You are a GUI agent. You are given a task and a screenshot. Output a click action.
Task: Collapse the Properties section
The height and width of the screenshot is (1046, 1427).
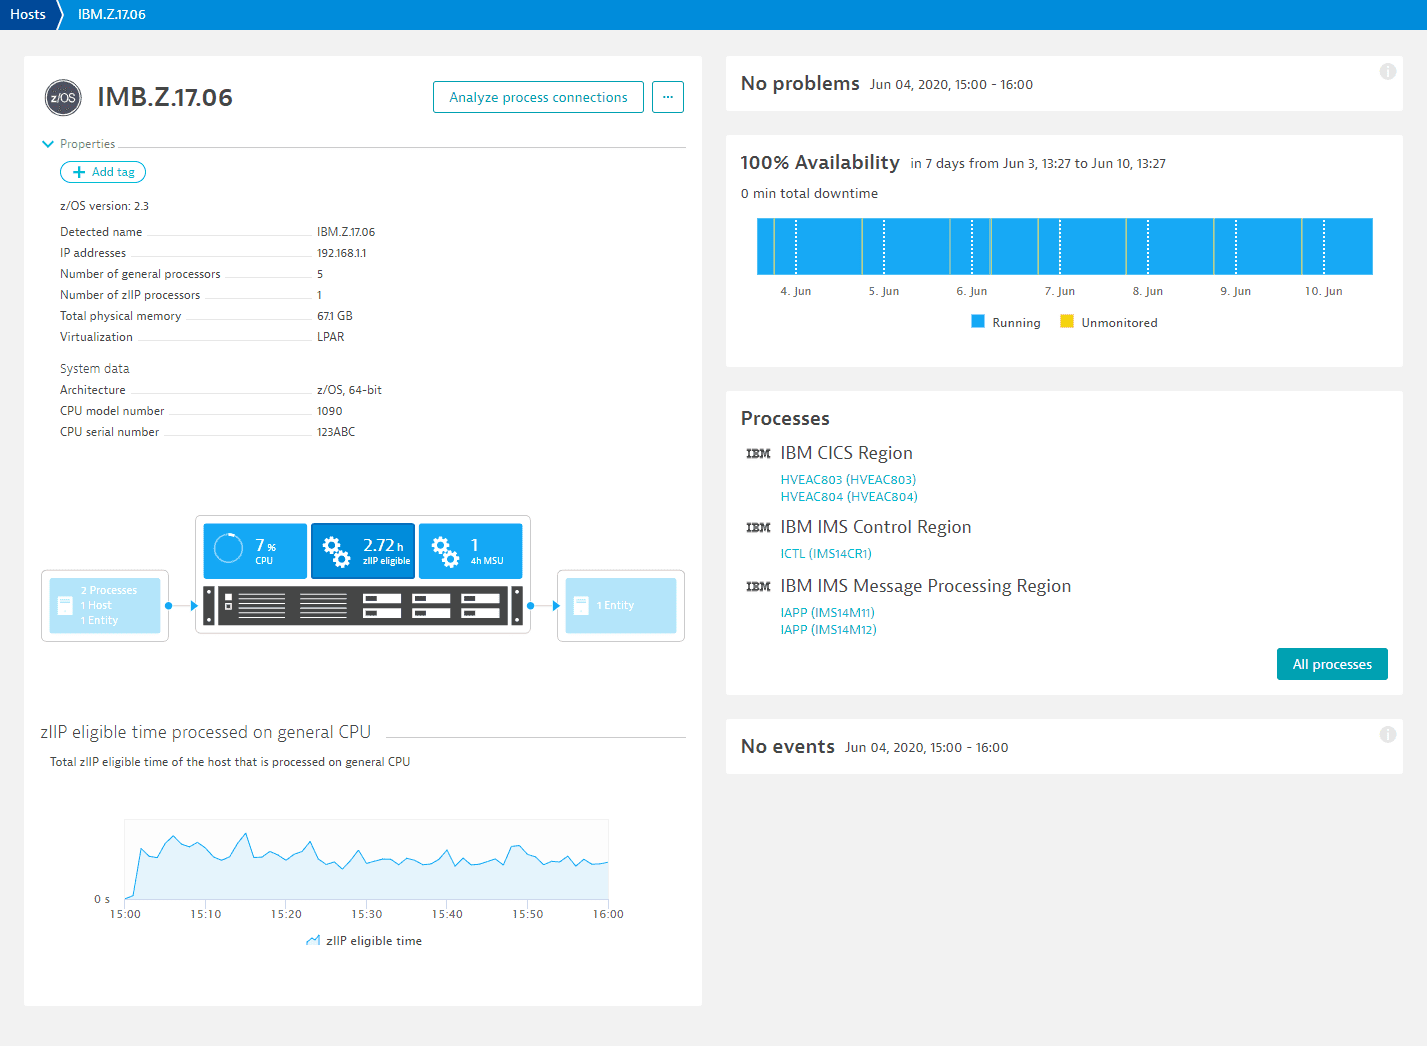pos(47,144)
